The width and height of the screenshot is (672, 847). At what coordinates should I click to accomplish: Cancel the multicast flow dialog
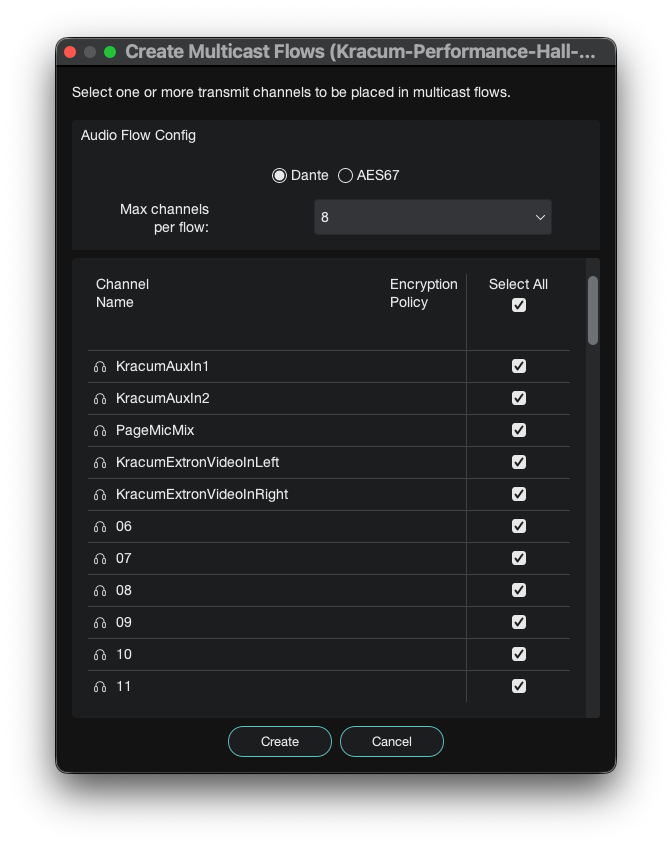(392, 742)
